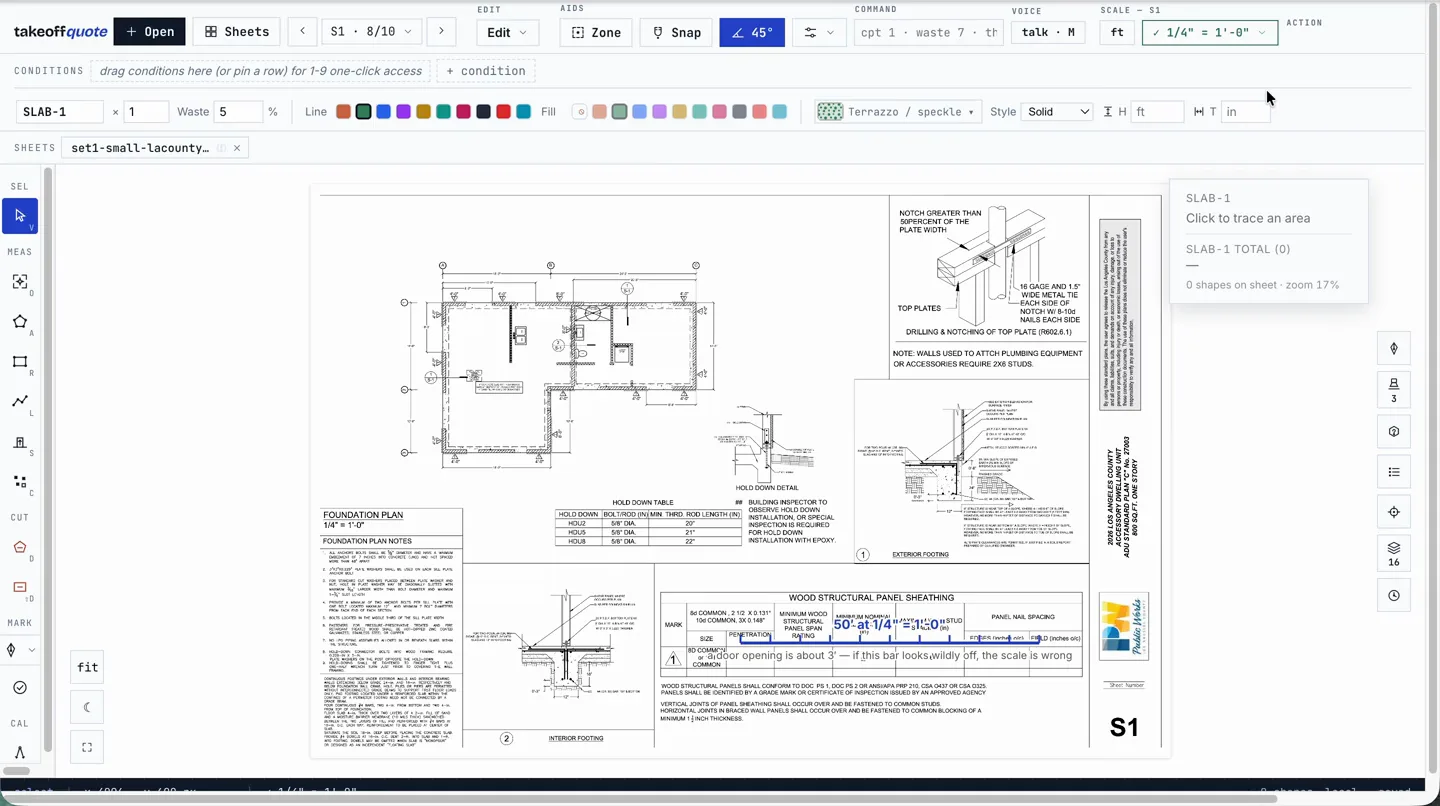Pick the red line color swatch

point(503,112)
